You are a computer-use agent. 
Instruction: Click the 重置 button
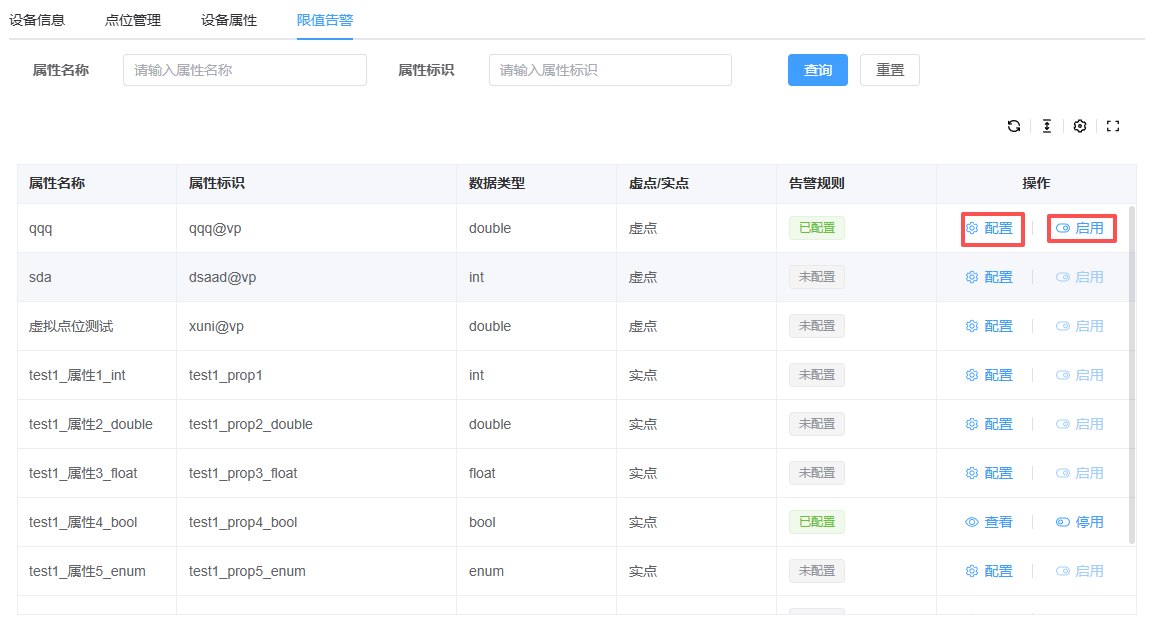pos(890,70)
